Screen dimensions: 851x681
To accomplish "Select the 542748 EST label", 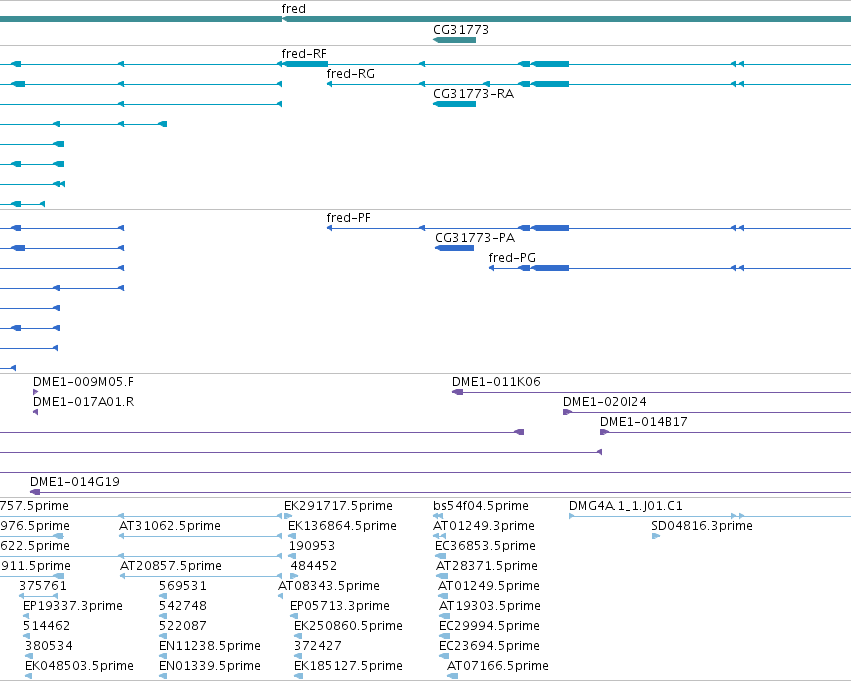I will click(183, 606).
